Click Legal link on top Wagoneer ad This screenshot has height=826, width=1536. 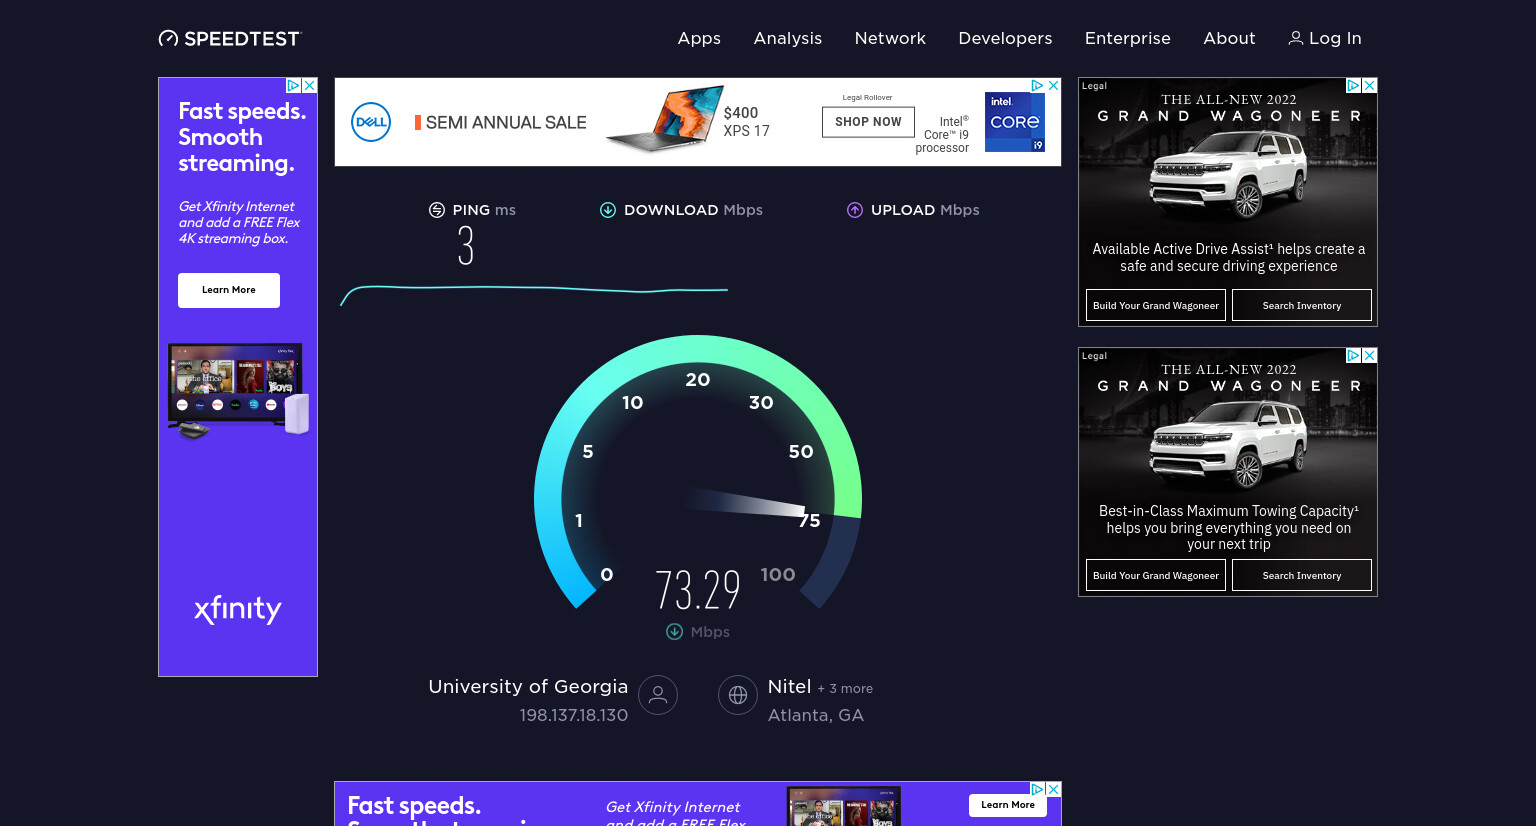pyautogui.click(x=1095, y=86)
